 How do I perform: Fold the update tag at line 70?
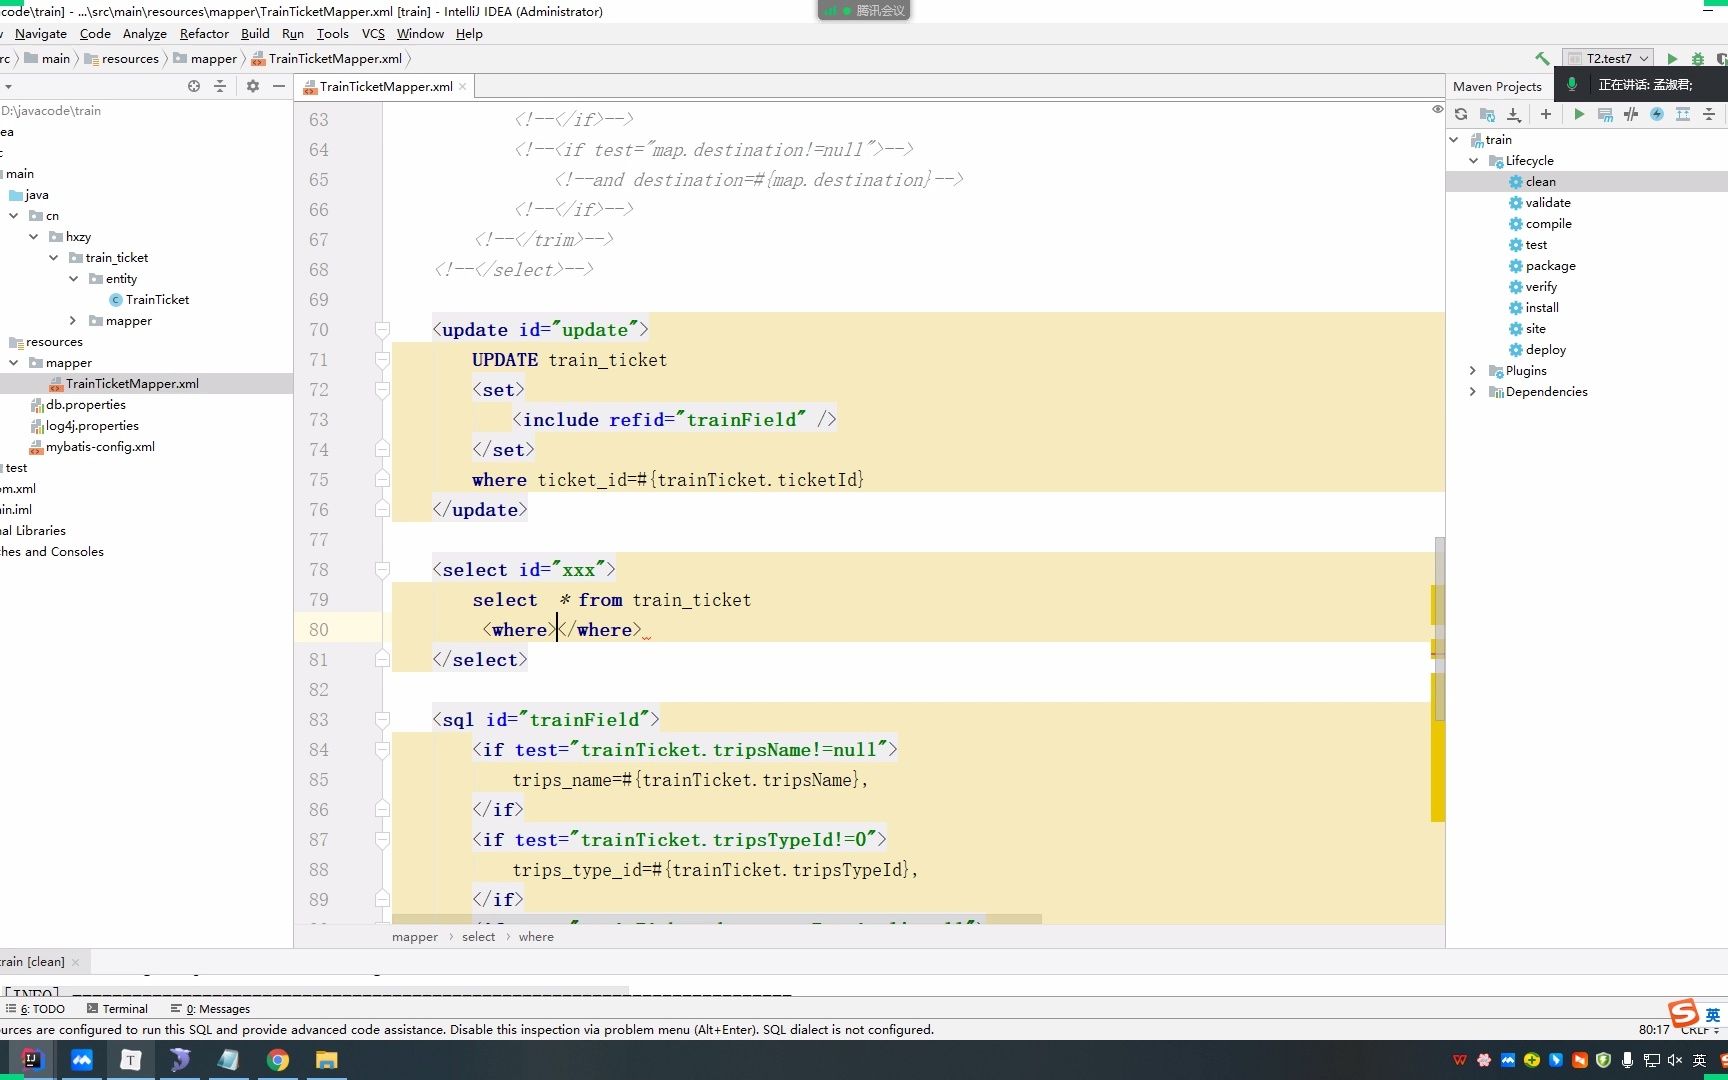tap(382, 330)
